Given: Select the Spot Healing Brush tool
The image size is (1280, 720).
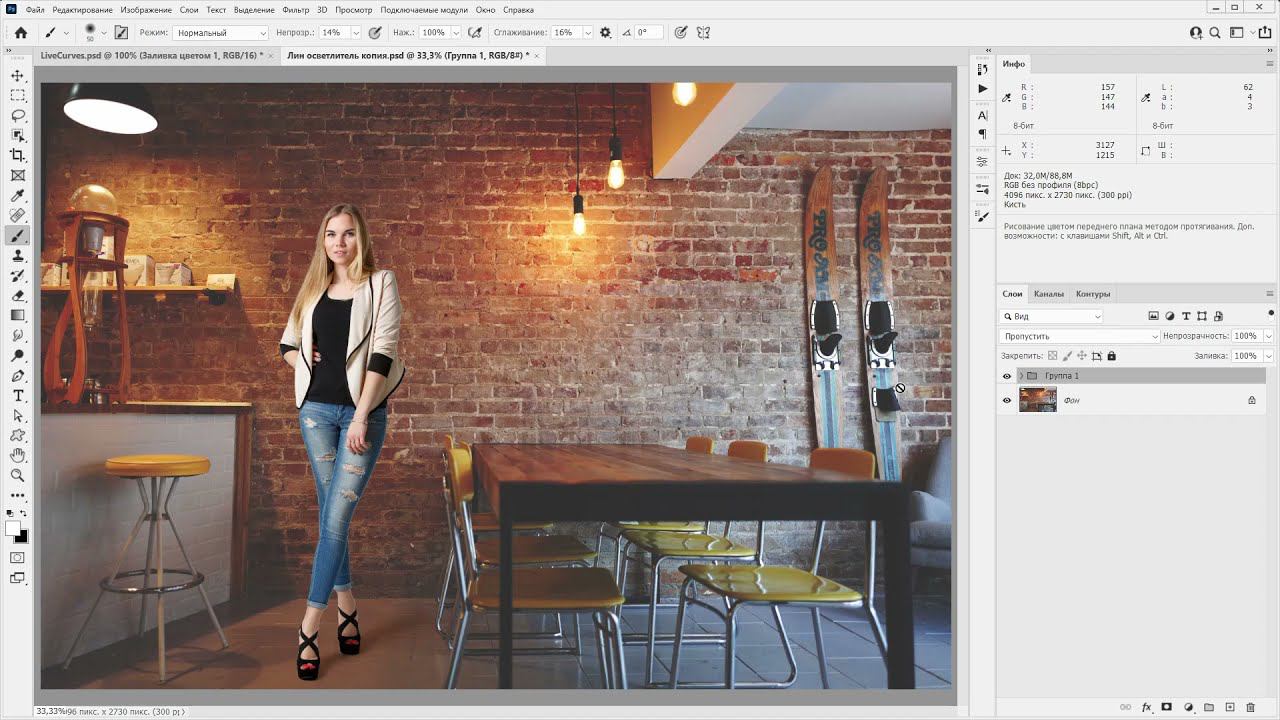Looking at the screenshot, I should coord(18,216).
